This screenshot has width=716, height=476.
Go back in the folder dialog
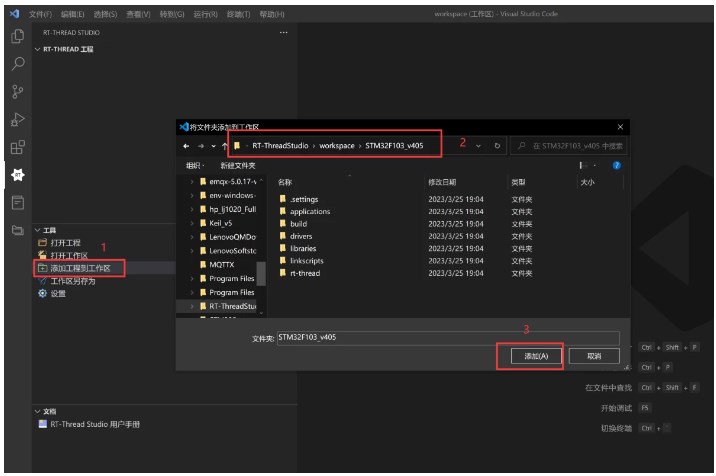[186, 146]
